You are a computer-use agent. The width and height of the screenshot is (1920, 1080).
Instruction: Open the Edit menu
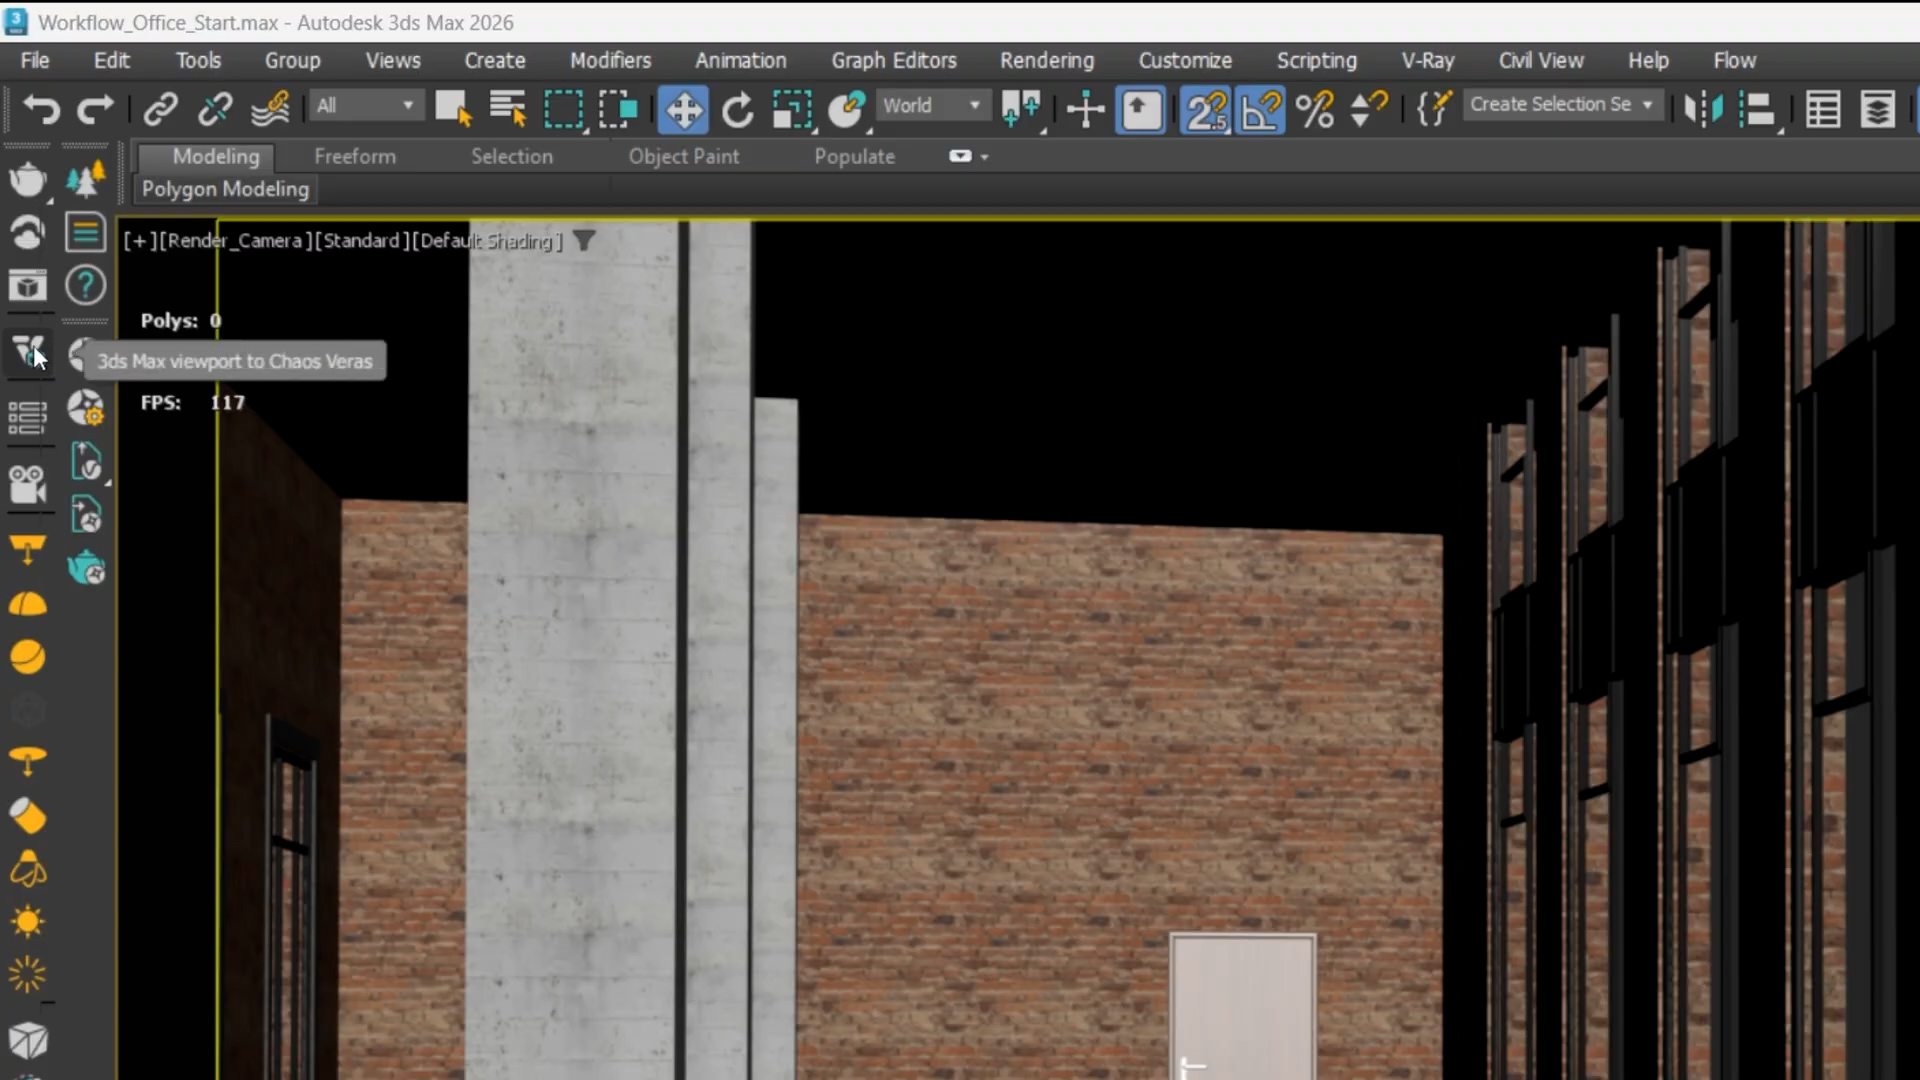112,60
